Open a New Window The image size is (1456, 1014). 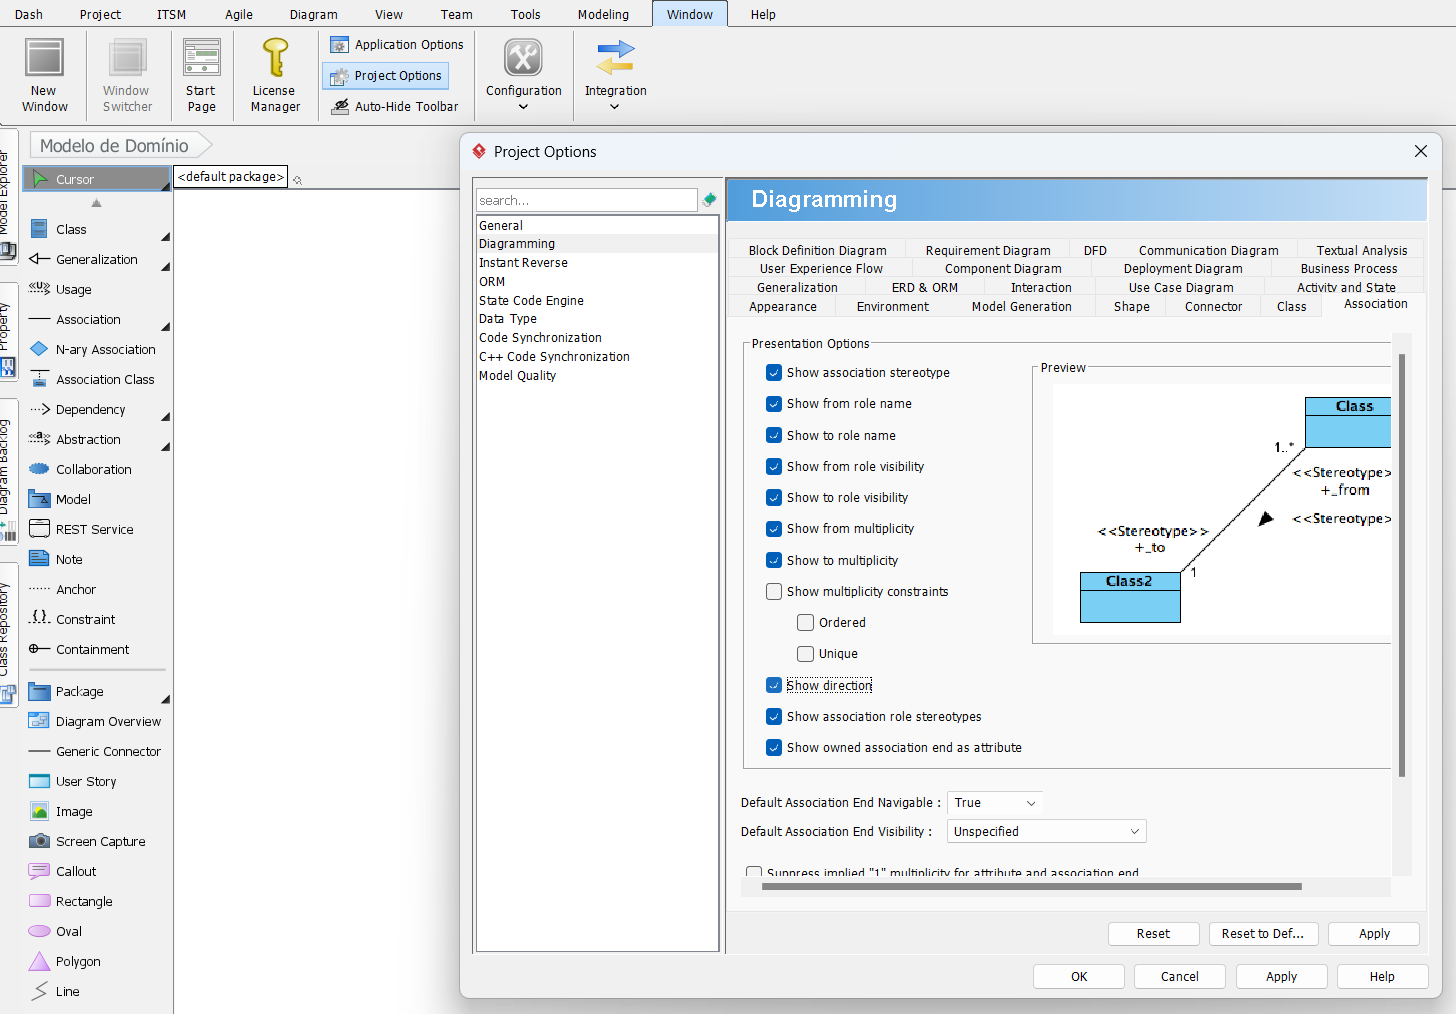tap(44, 76)
